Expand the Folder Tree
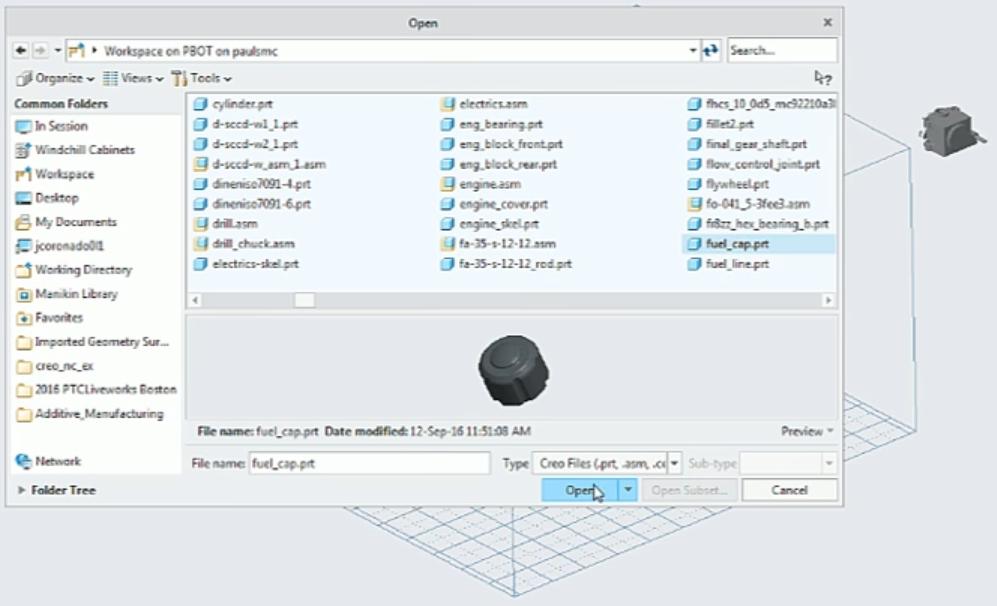Screen dimensions: 997x606 click(21, 490)
